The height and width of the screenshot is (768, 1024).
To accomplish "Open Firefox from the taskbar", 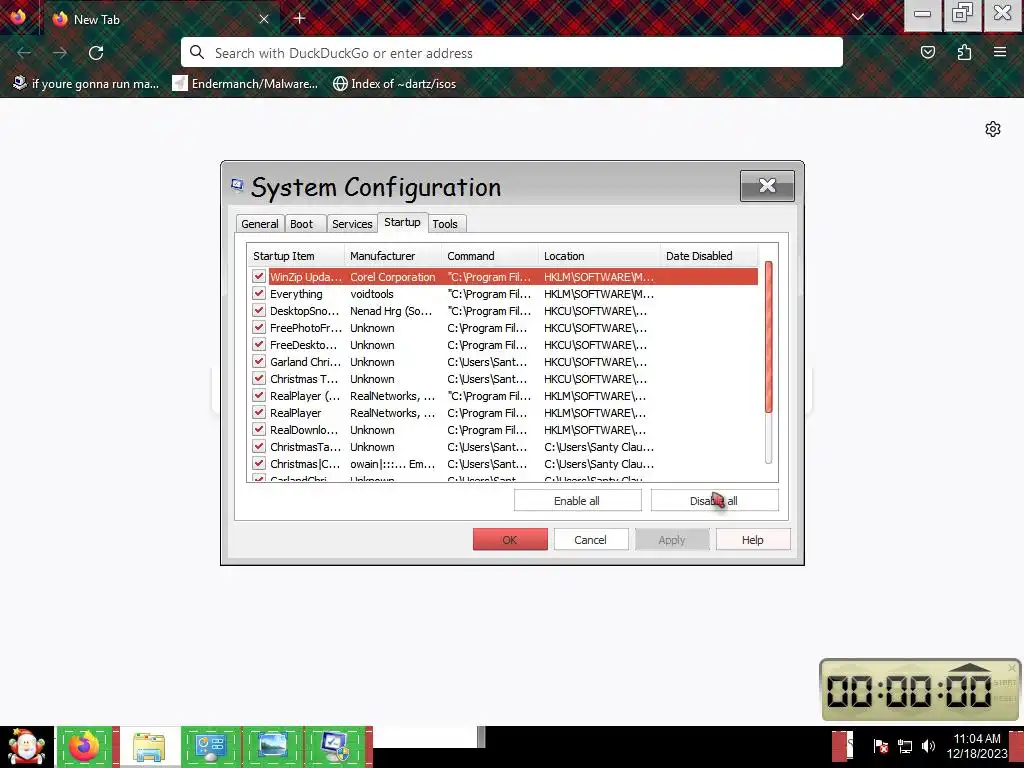I will pos(84,746).
